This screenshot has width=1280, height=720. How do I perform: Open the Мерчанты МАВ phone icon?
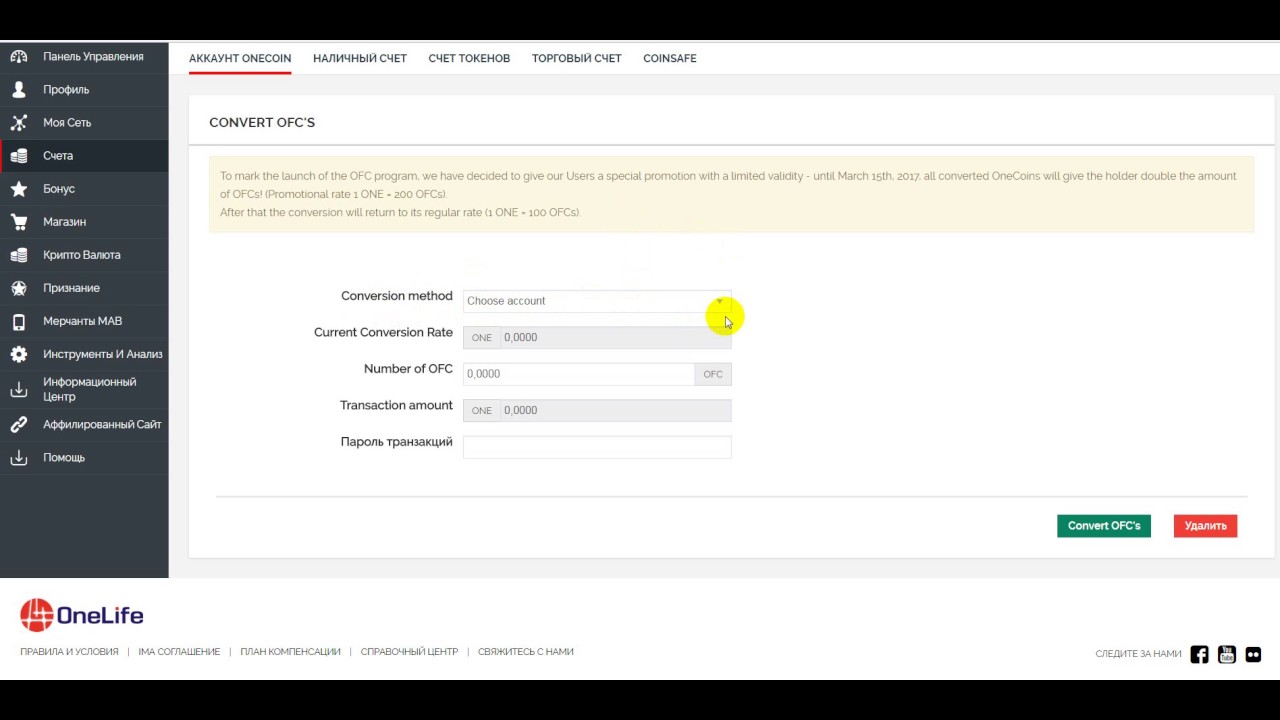coord(19,321)
